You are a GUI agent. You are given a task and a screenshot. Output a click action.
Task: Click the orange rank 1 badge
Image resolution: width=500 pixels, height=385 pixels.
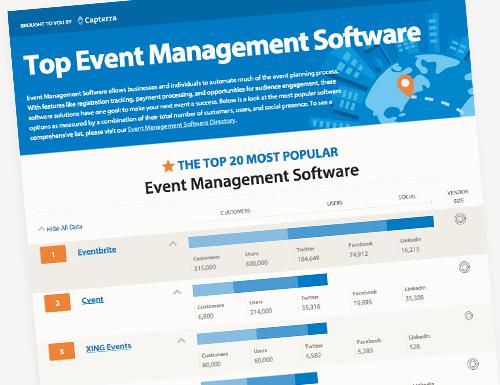click(53, 254)
